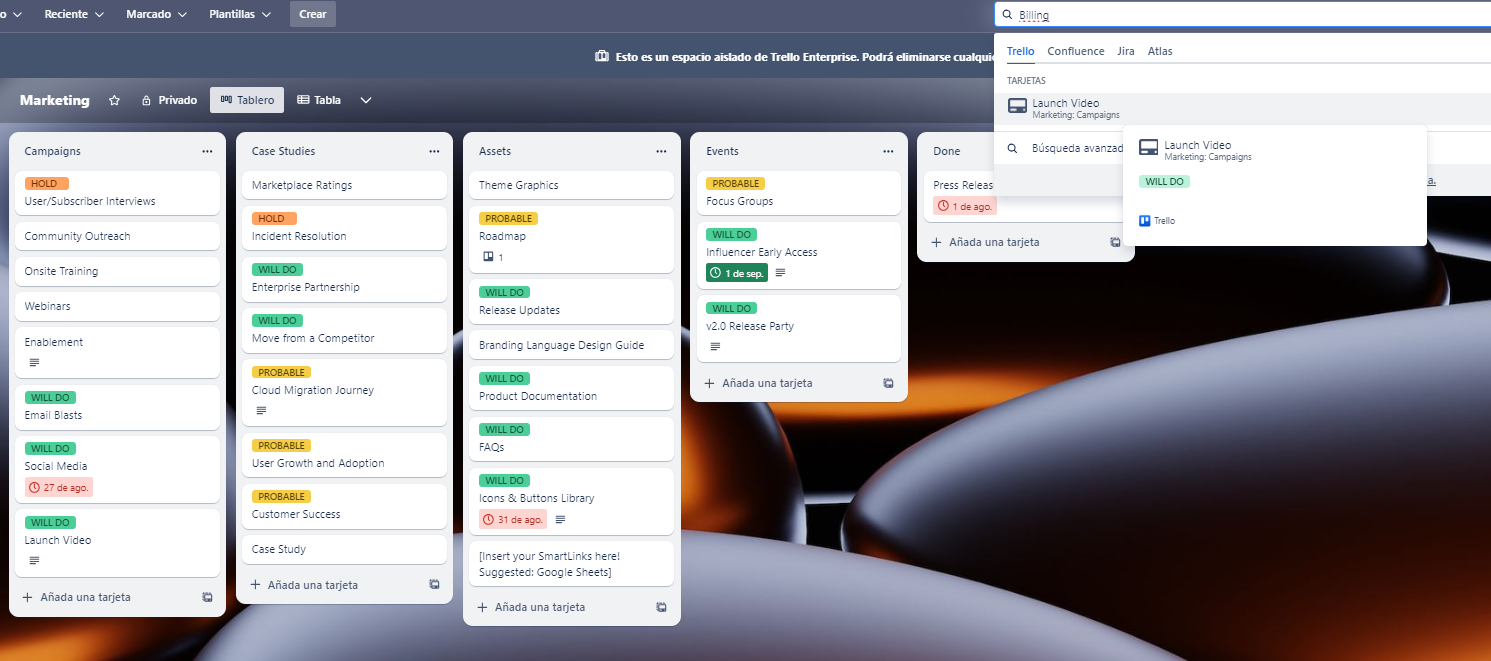Click create-from-template icon in Case Studies list
Image resolution: width=1491 pixels, height=661 pixels.
(x=434, y=584)
